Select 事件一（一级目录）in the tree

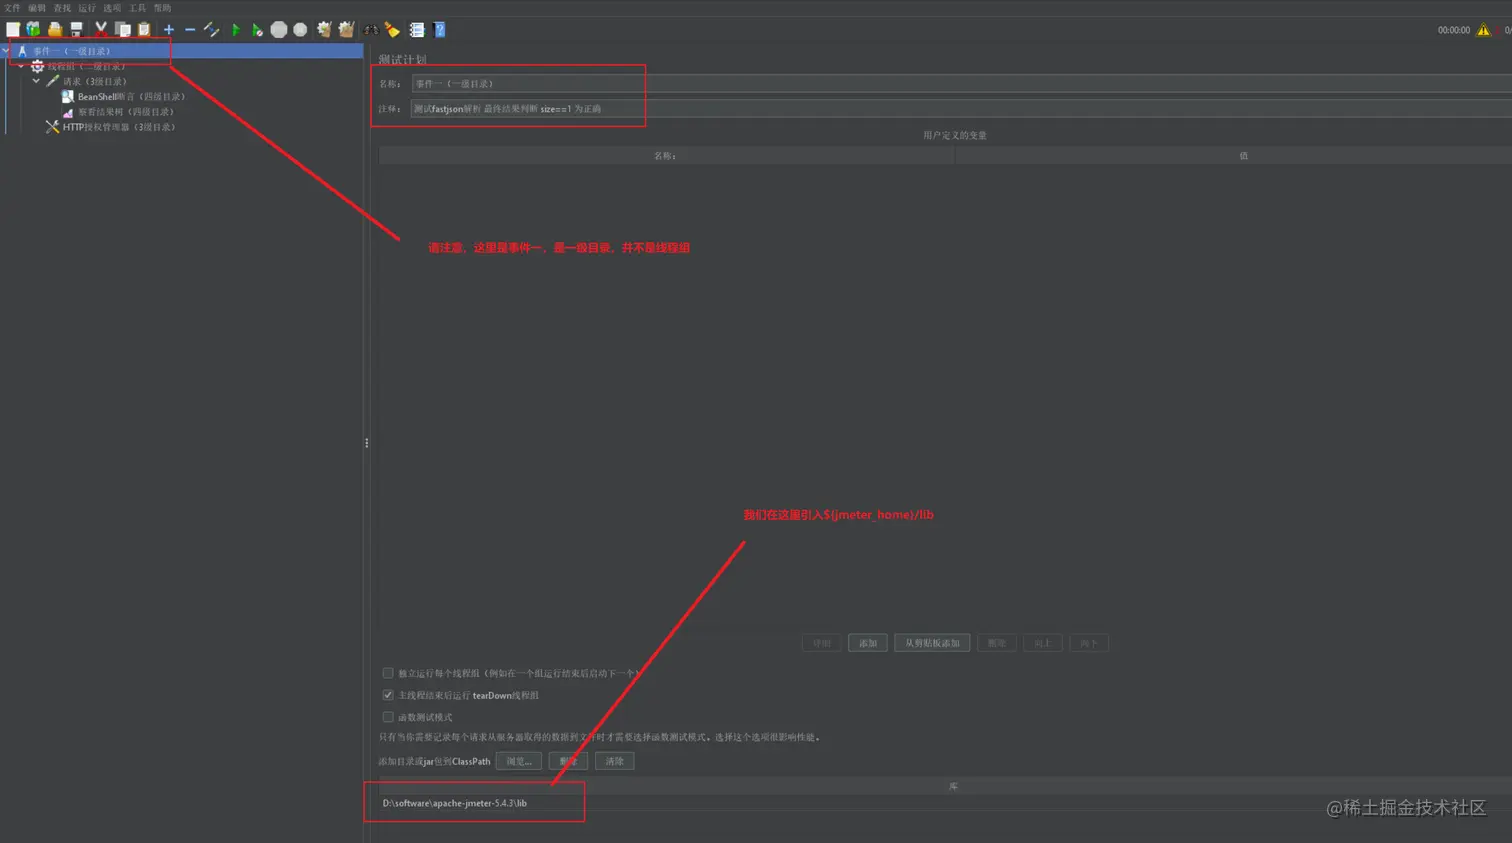[72, 51]
